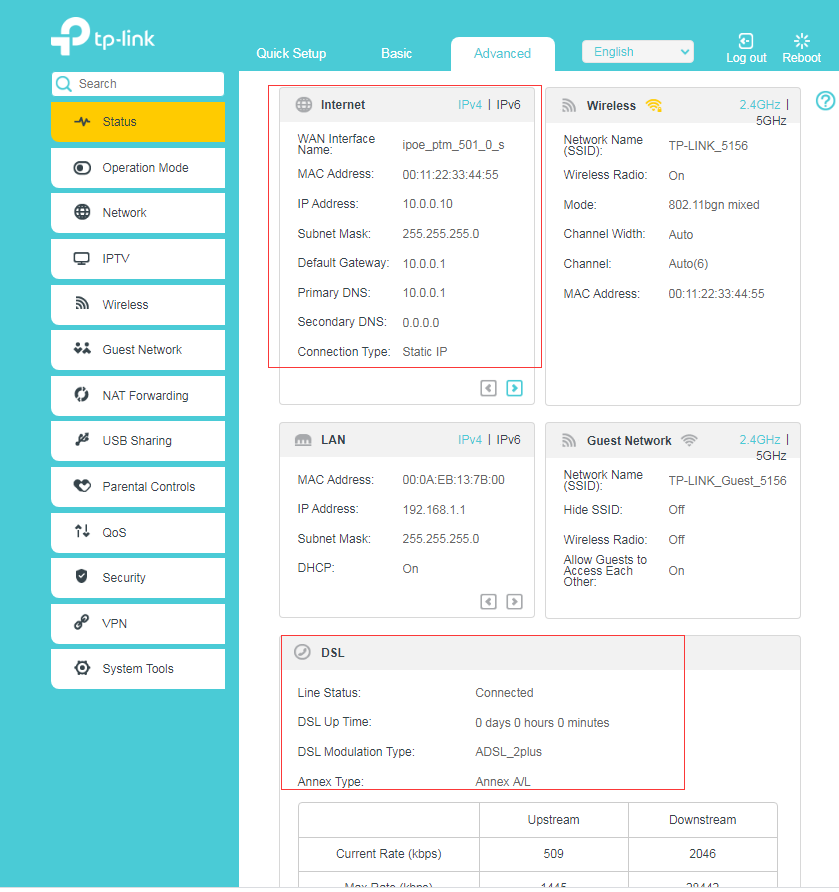
Task: Click the Internet IP address 10.0.0.10
Action: [x=428, y=204]
